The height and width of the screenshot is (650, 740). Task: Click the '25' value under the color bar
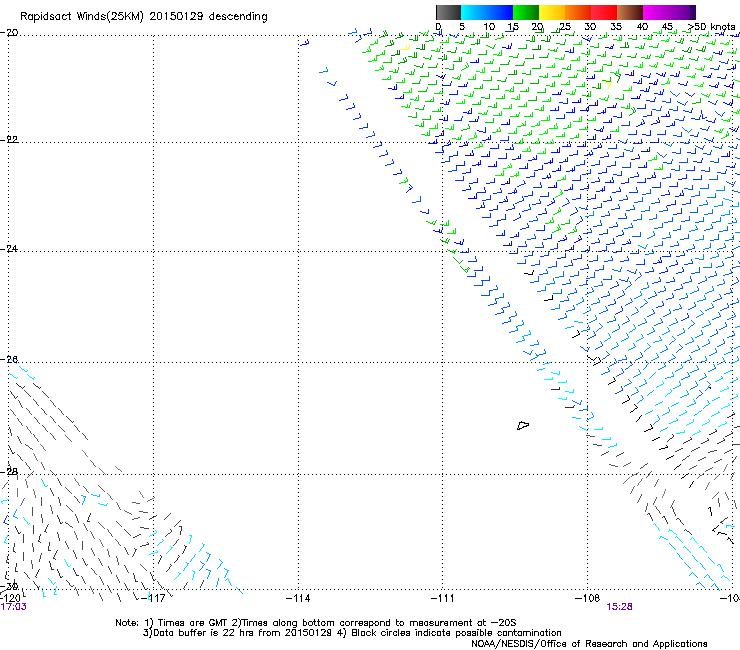pyautogui.click(x=564, y=27)
